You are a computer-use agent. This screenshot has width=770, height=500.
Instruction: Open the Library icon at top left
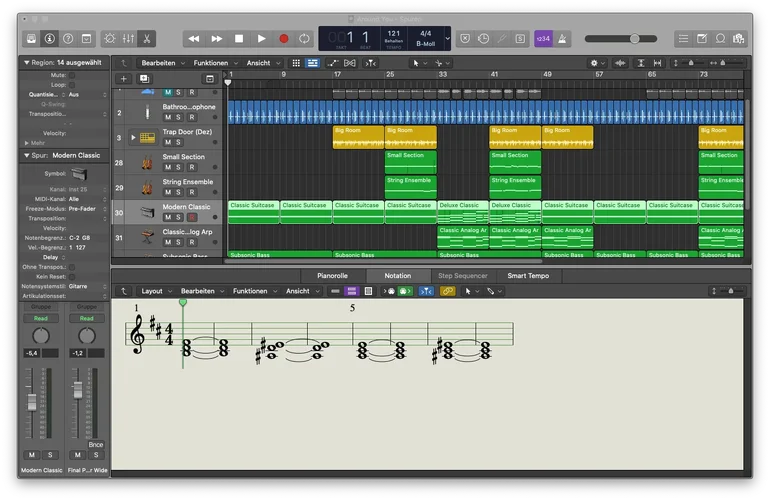click(x=31, y=39)
